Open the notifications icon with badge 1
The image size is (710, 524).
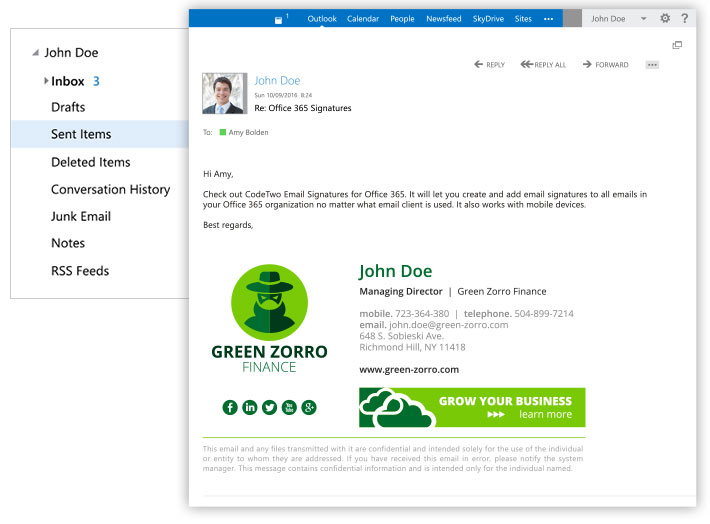[280, 19]
